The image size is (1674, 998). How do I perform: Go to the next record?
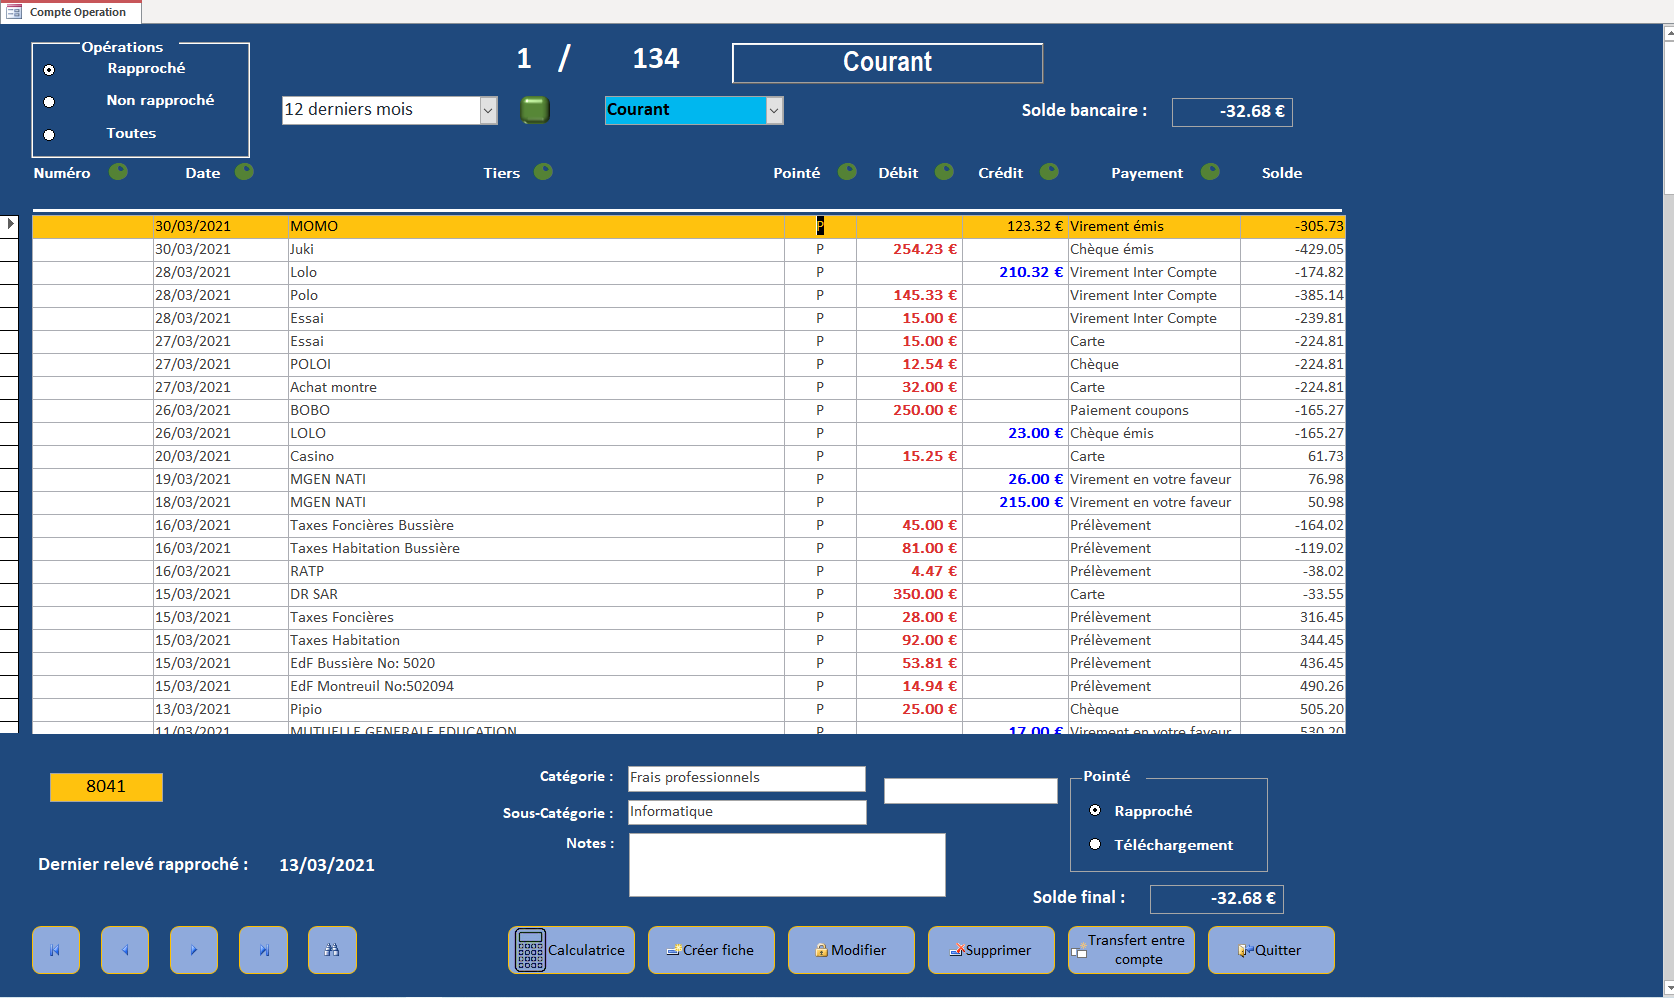(x=194, y=950)
